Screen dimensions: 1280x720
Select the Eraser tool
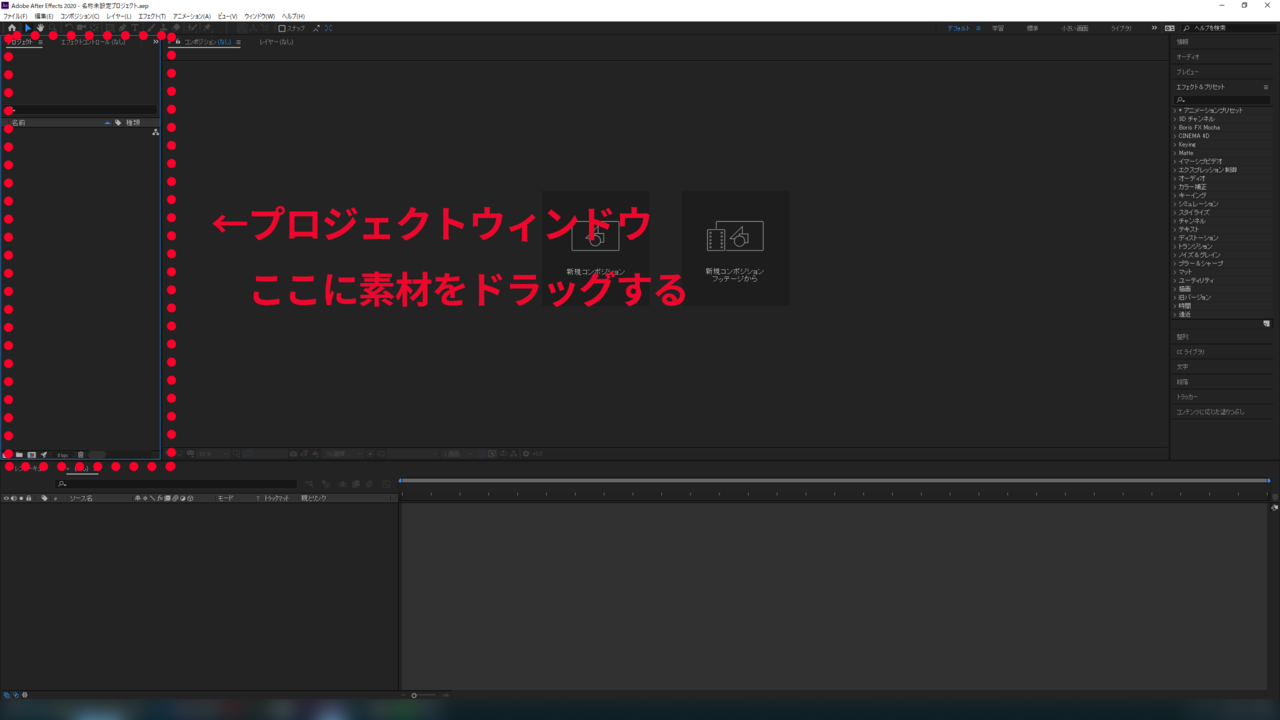176,28
